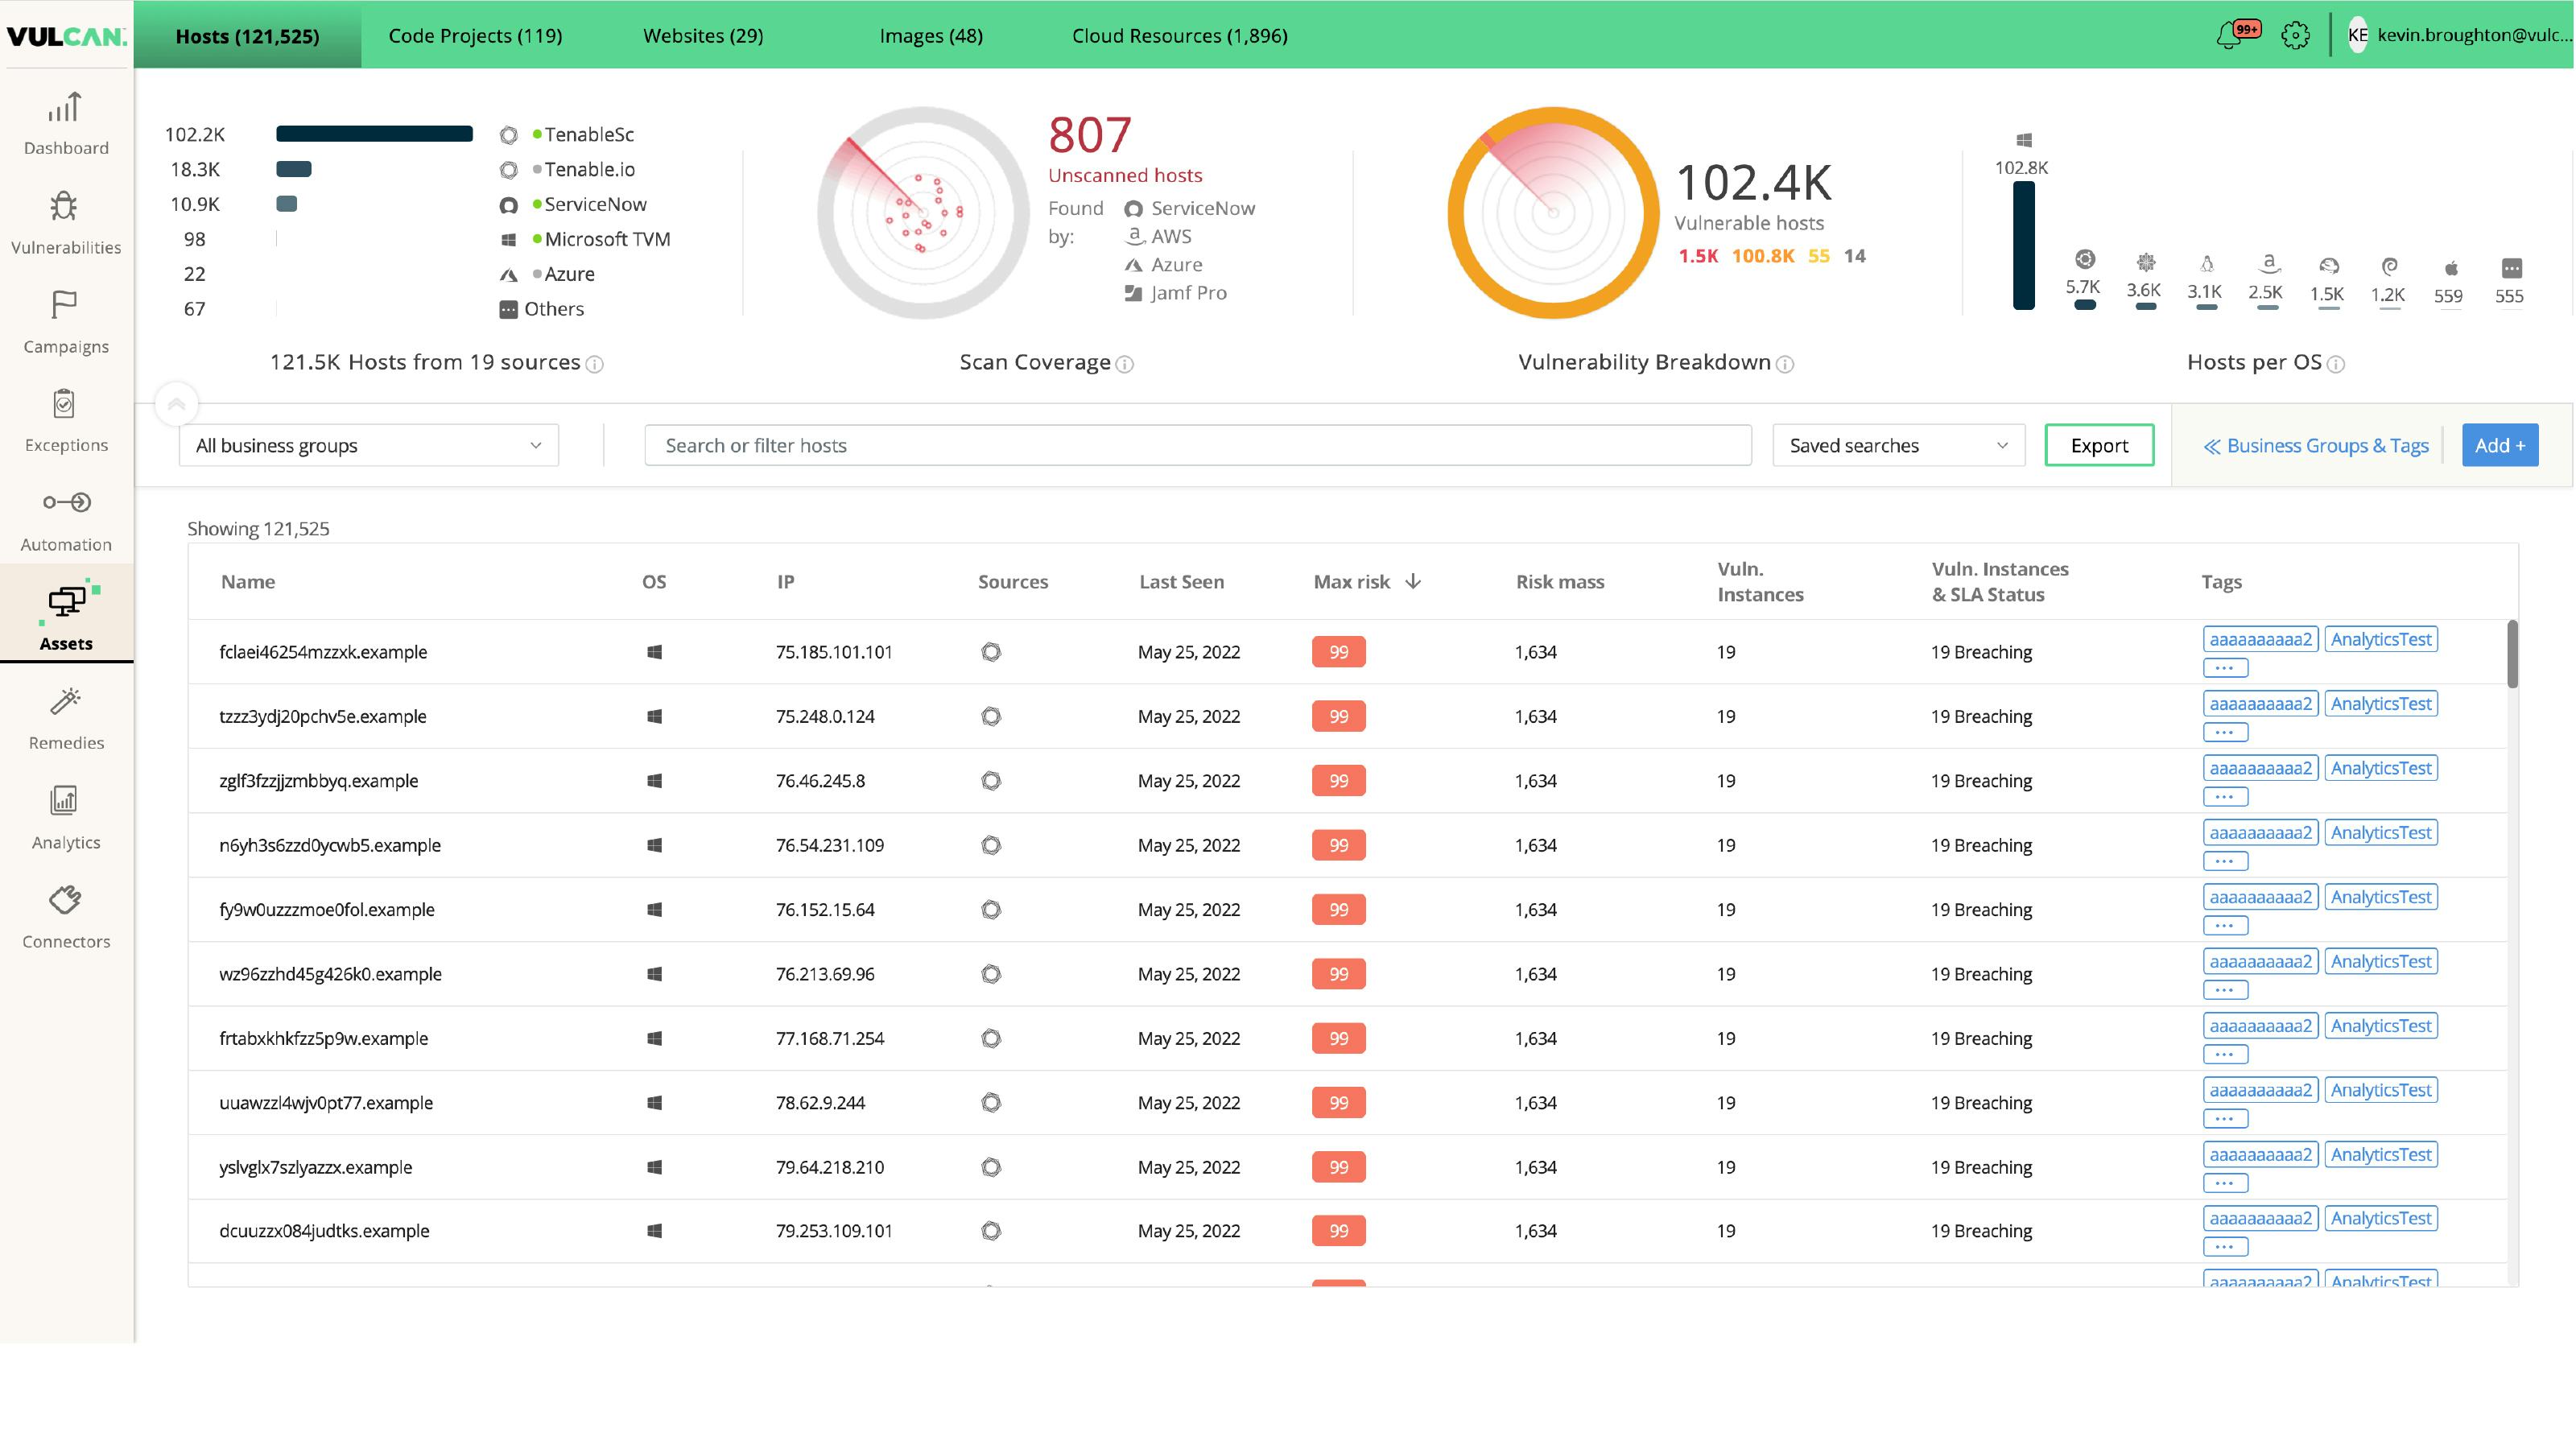This screenshot has width=2576, height=1449.
Task: Open the settings gear in the top bar
Action: coord(2295,34)
